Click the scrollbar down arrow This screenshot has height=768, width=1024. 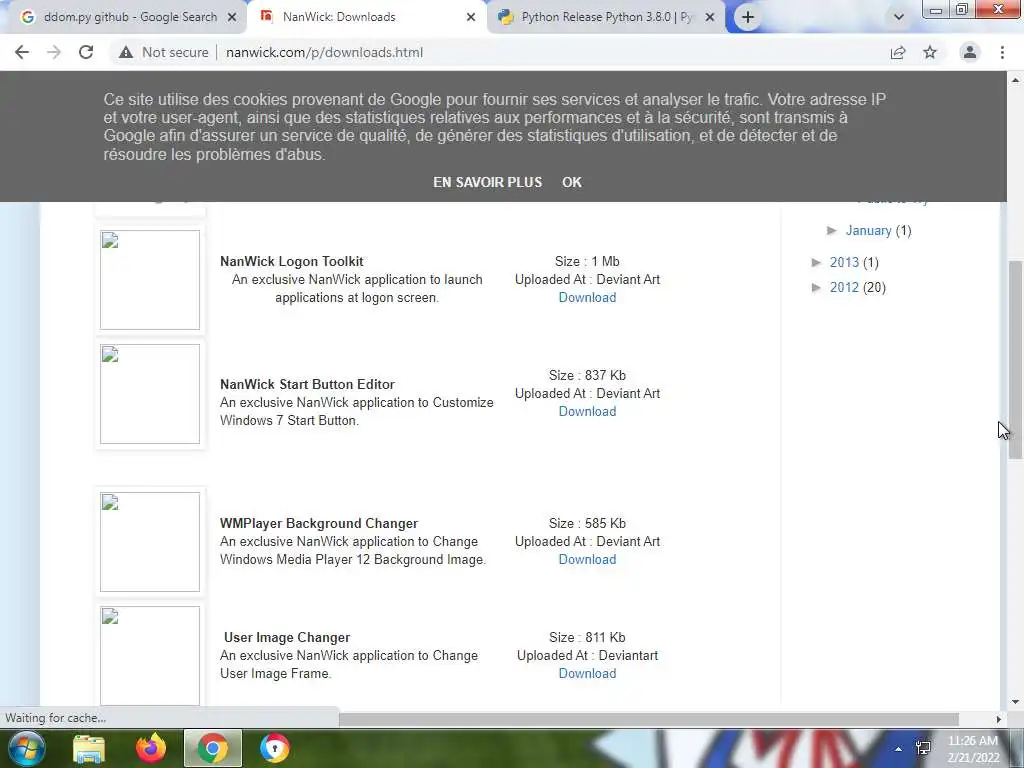click(1015, 702)
